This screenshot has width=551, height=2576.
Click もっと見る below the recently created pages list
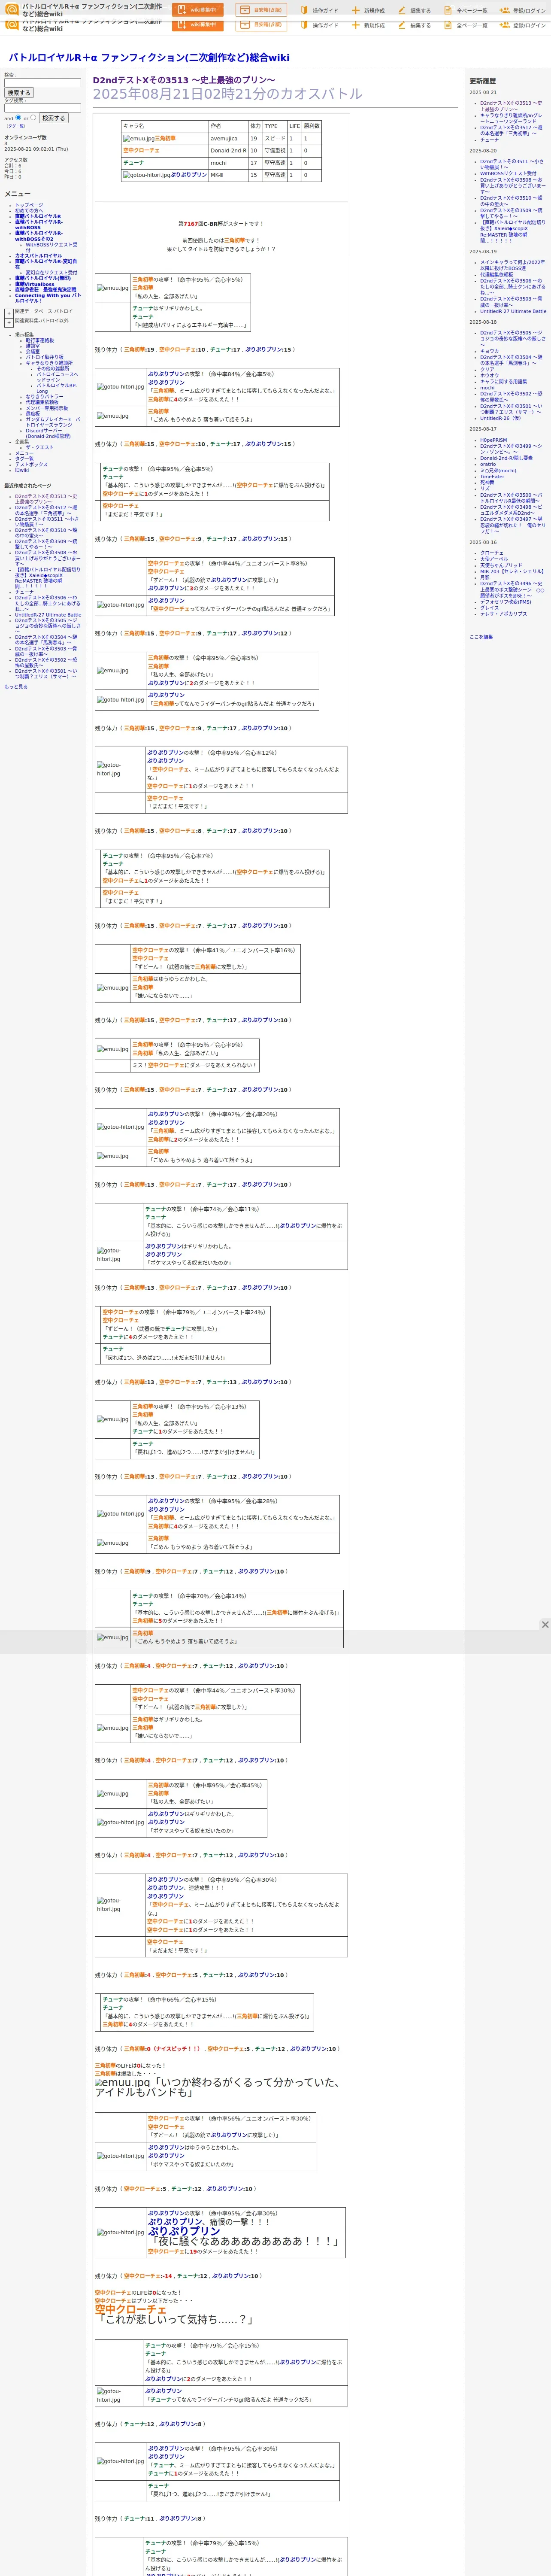click(16, 687)
